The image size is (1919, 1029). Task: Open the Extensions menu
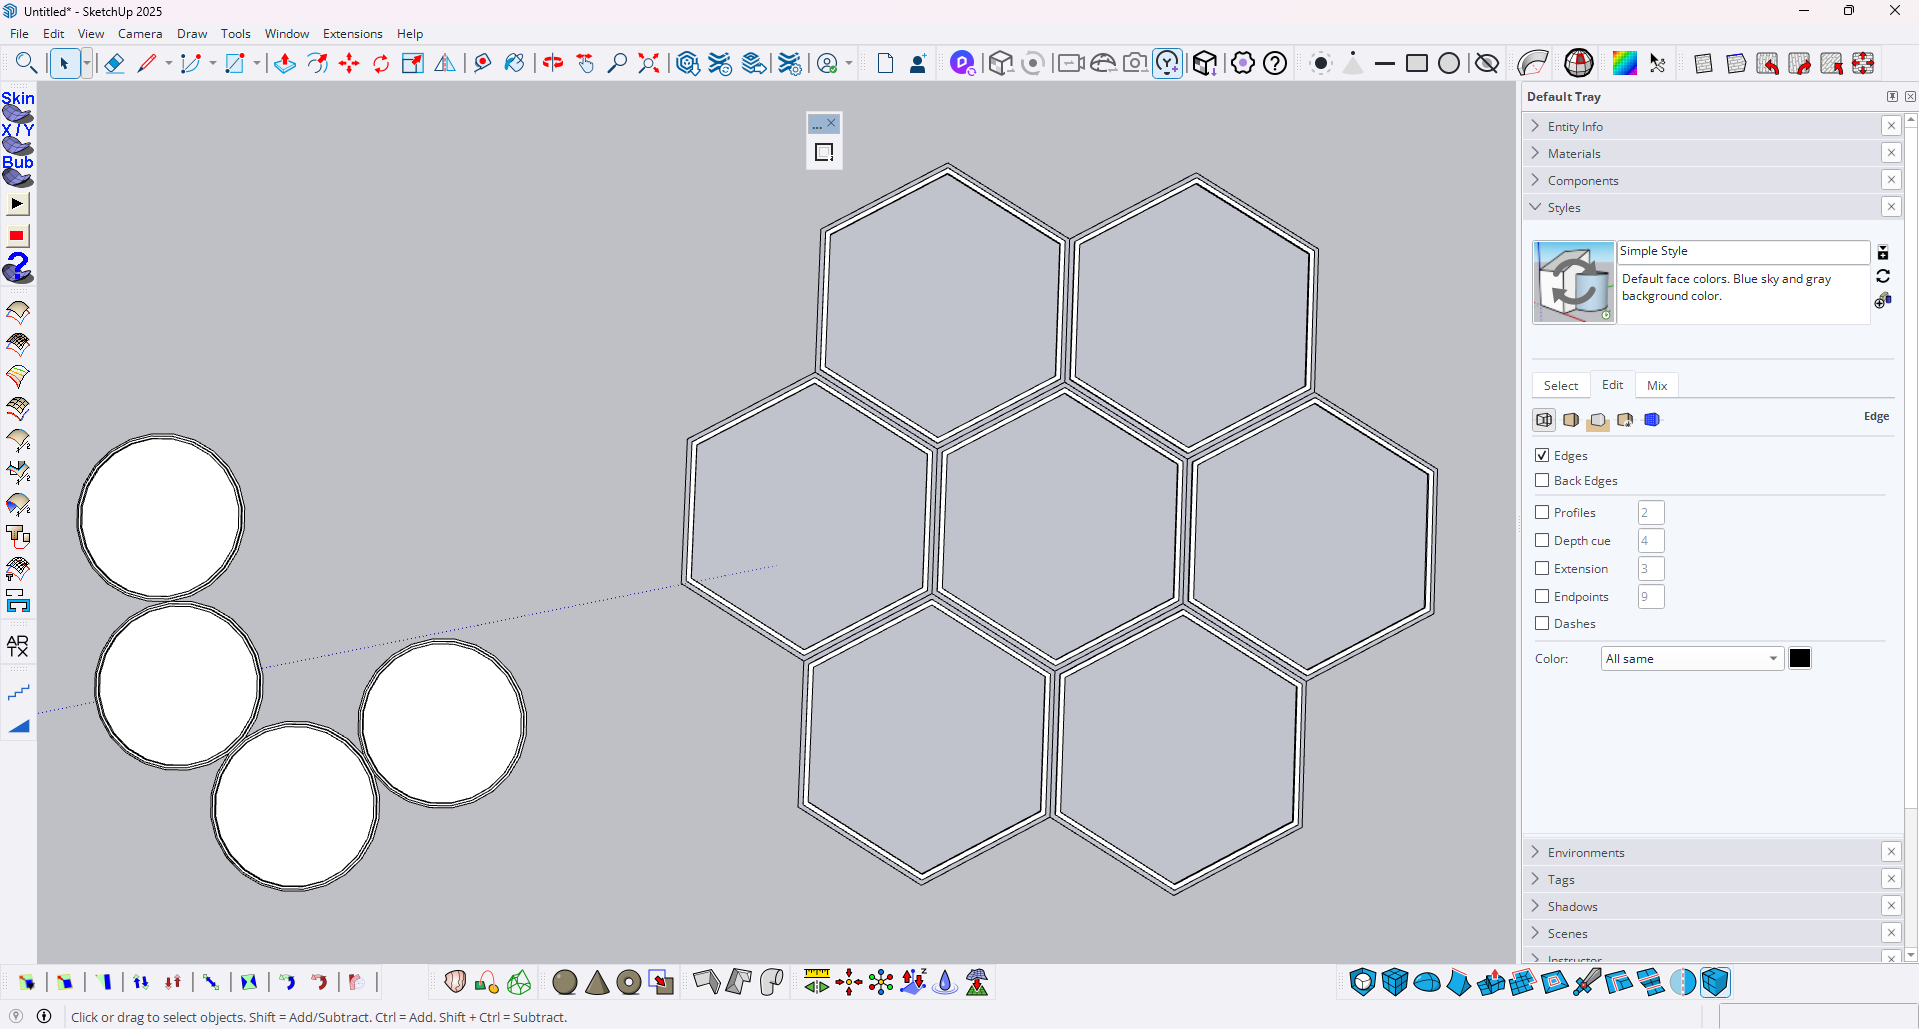(352, 33)
